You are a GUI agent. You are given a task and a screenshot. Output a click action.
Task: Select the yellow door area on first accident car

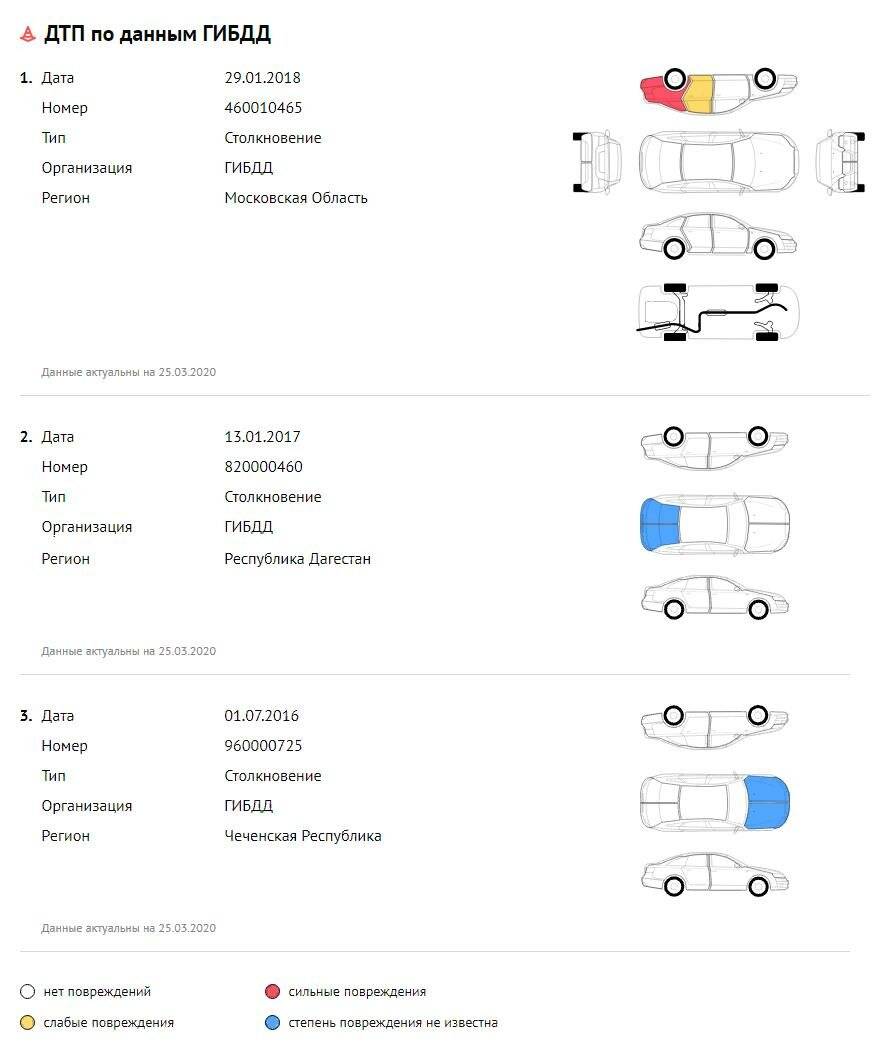[x=698, y=93]
